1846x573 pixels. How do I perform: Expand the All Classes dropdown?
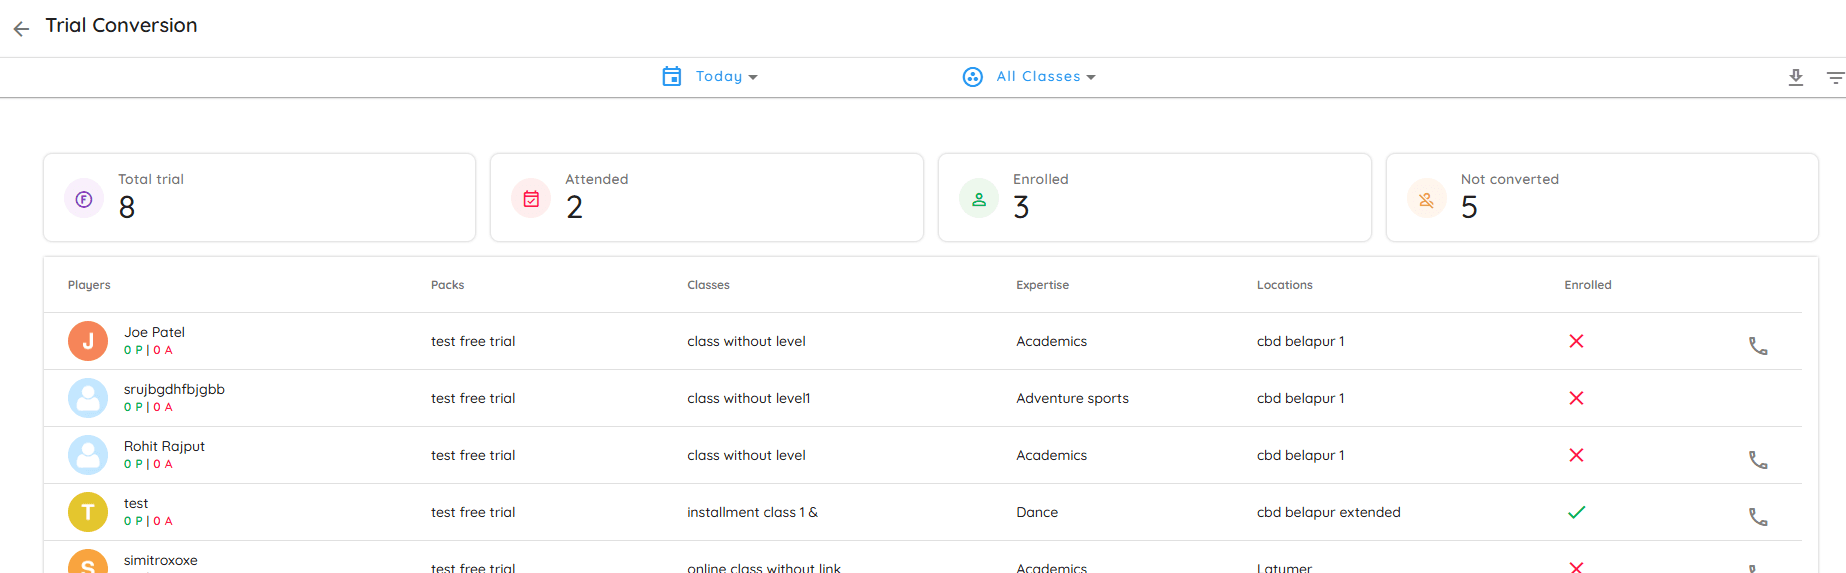[1045, 77]
